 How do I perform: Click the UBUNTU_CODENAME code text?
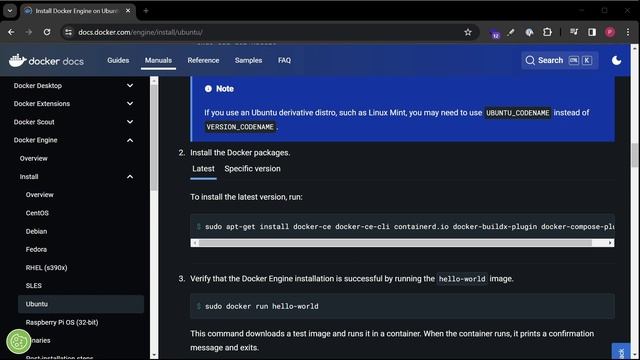tap(518, 113)
